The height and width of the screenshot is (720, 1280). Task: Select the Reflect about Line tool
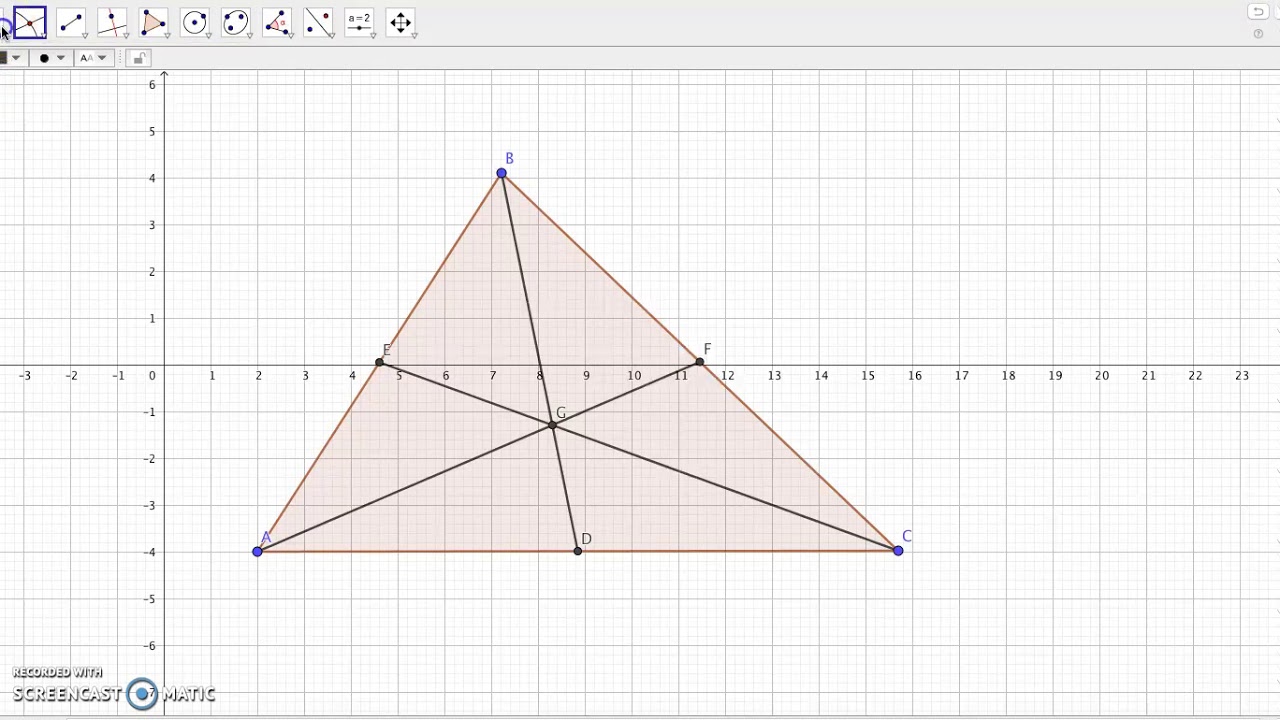click(318, 22)
